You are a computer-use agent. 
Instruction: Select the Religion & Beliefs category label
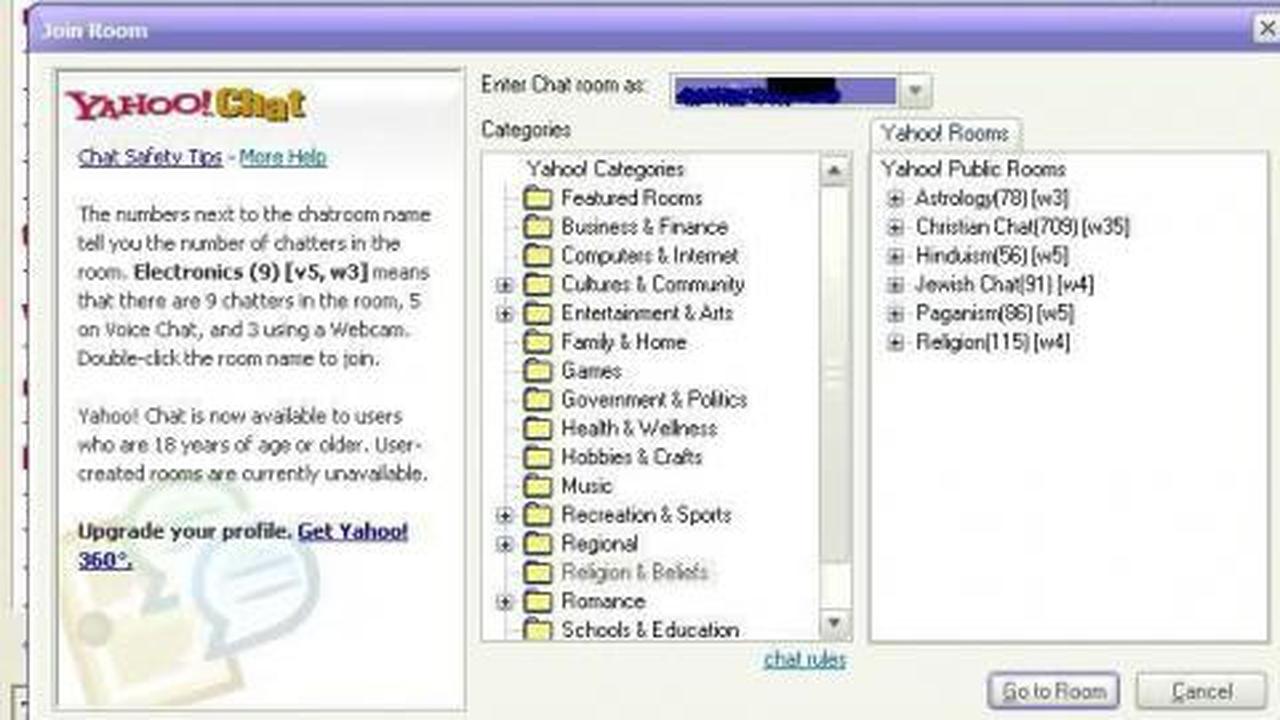[635, 573]
